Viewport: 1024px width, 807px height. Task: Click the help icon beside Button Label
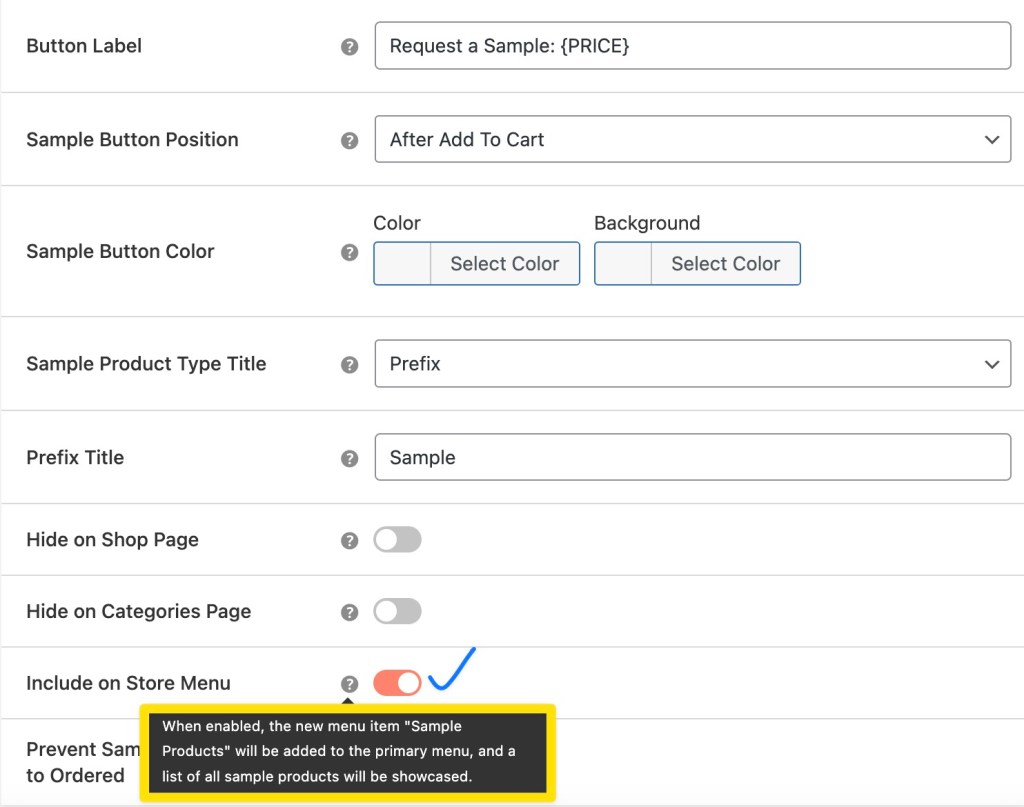349,46
